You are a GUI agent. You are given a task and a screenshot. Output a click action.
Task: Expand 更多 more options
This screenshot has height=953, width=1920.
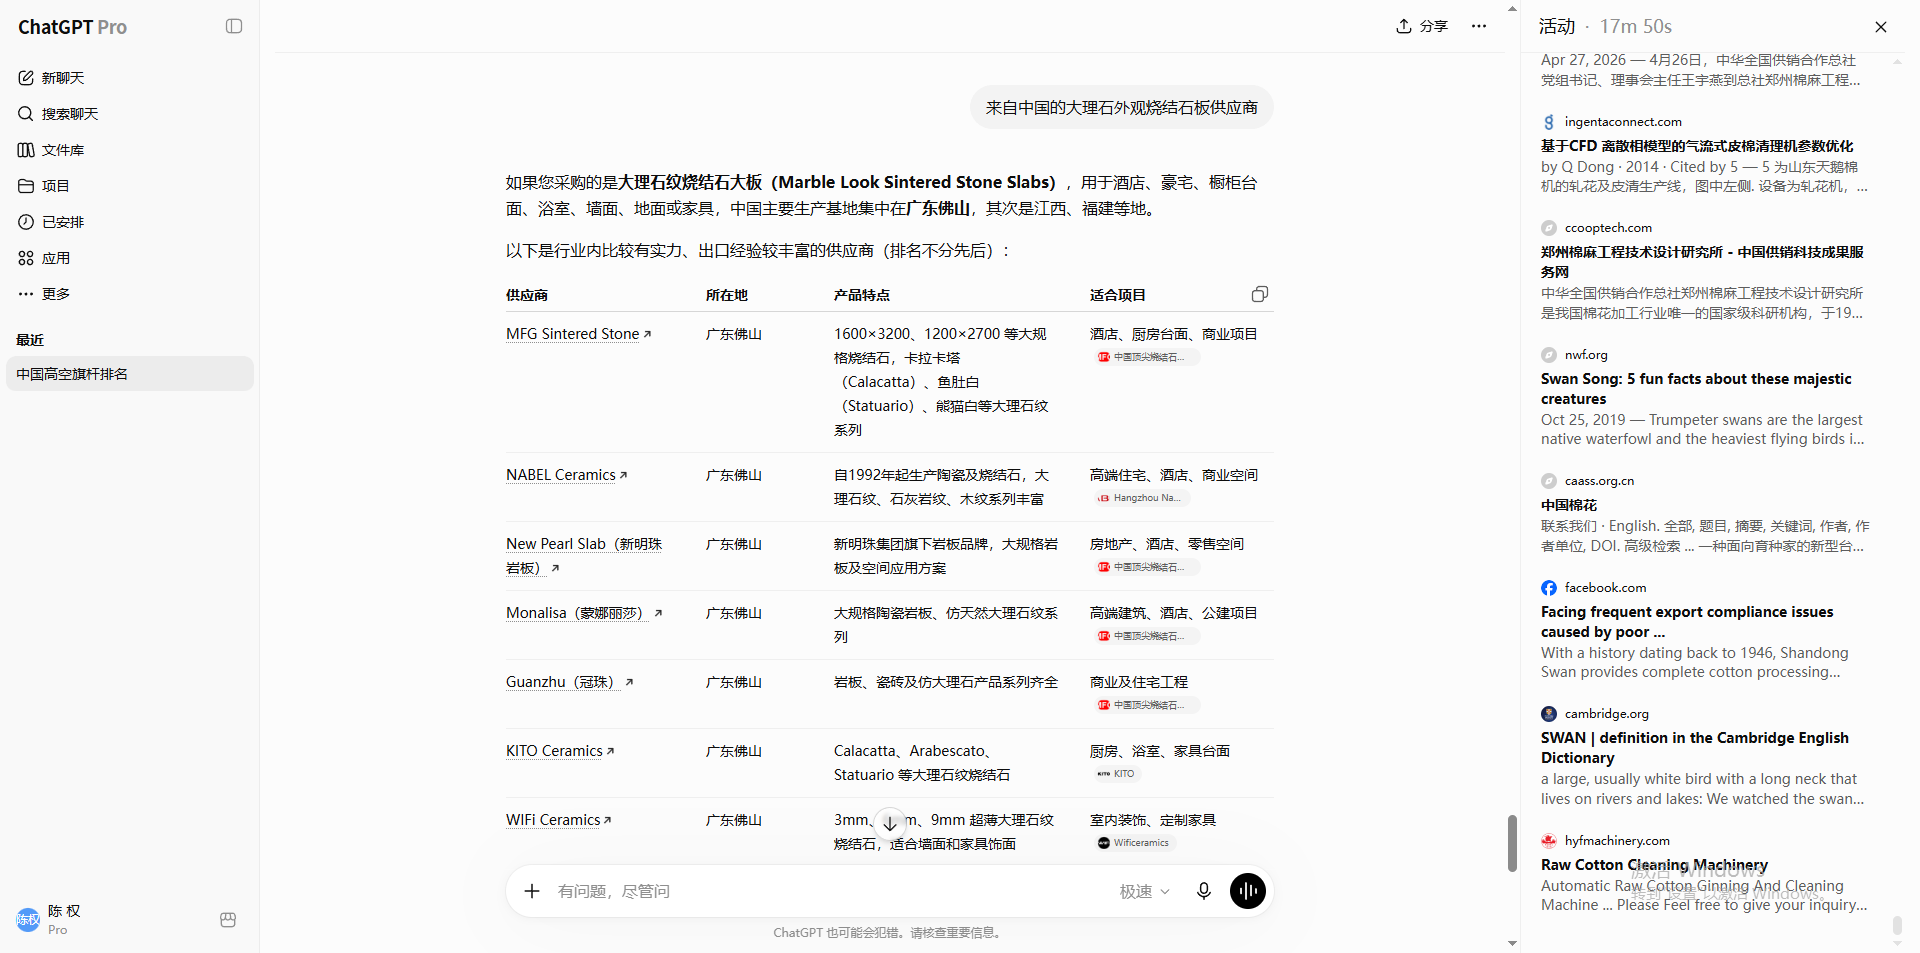(x=129, y=294)
